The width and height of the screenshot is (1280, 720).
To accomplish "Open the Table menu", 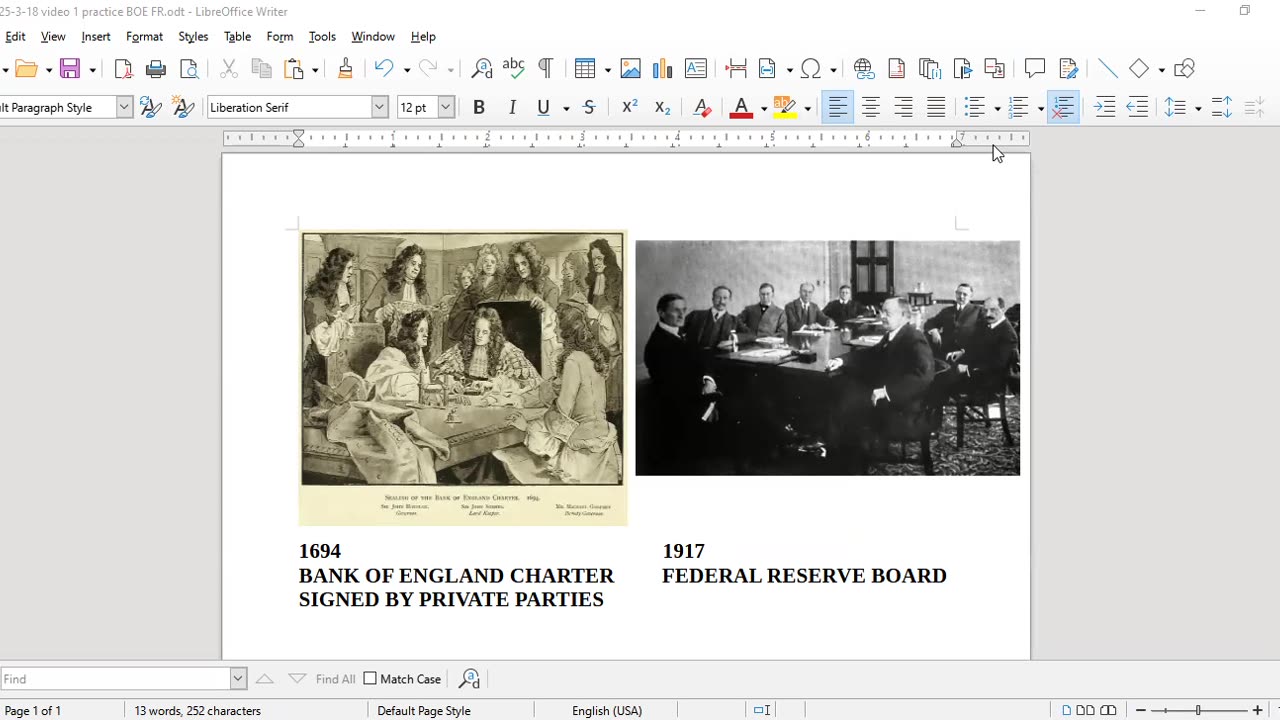I will pyautogui.click(x=237, y=36).
